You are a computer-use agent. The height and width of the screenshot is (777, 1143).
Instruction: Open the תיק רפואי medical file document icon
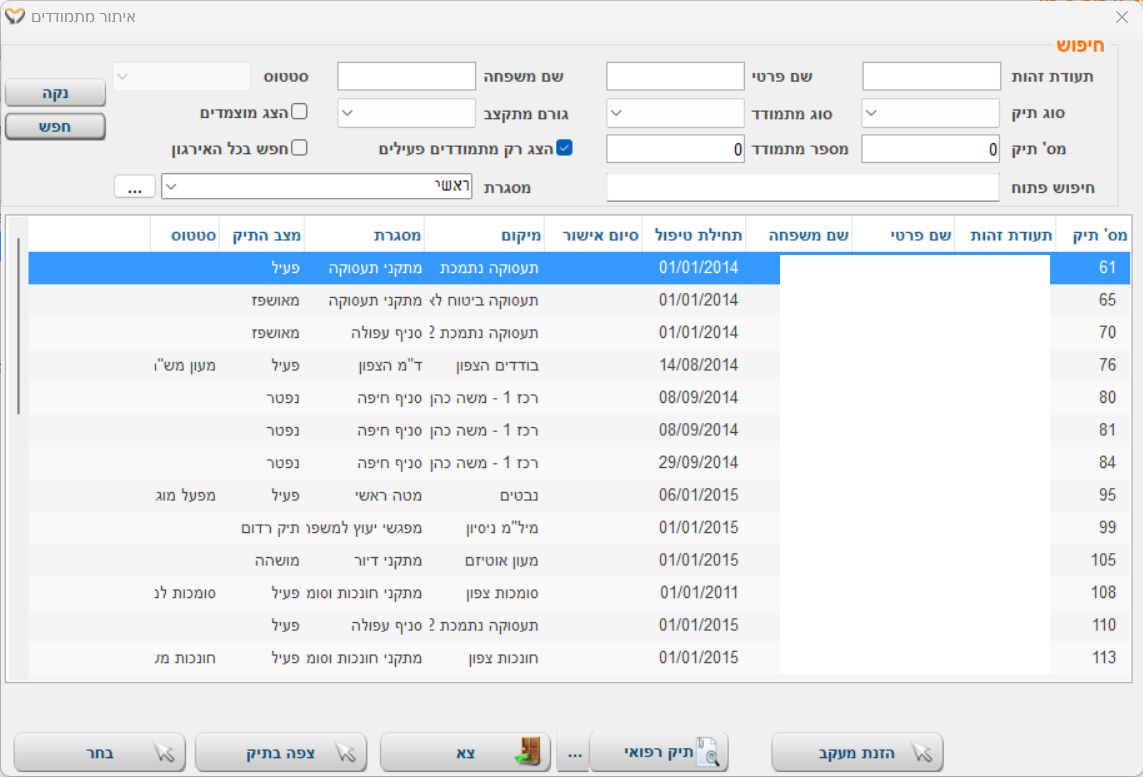[x=709, y=753]
